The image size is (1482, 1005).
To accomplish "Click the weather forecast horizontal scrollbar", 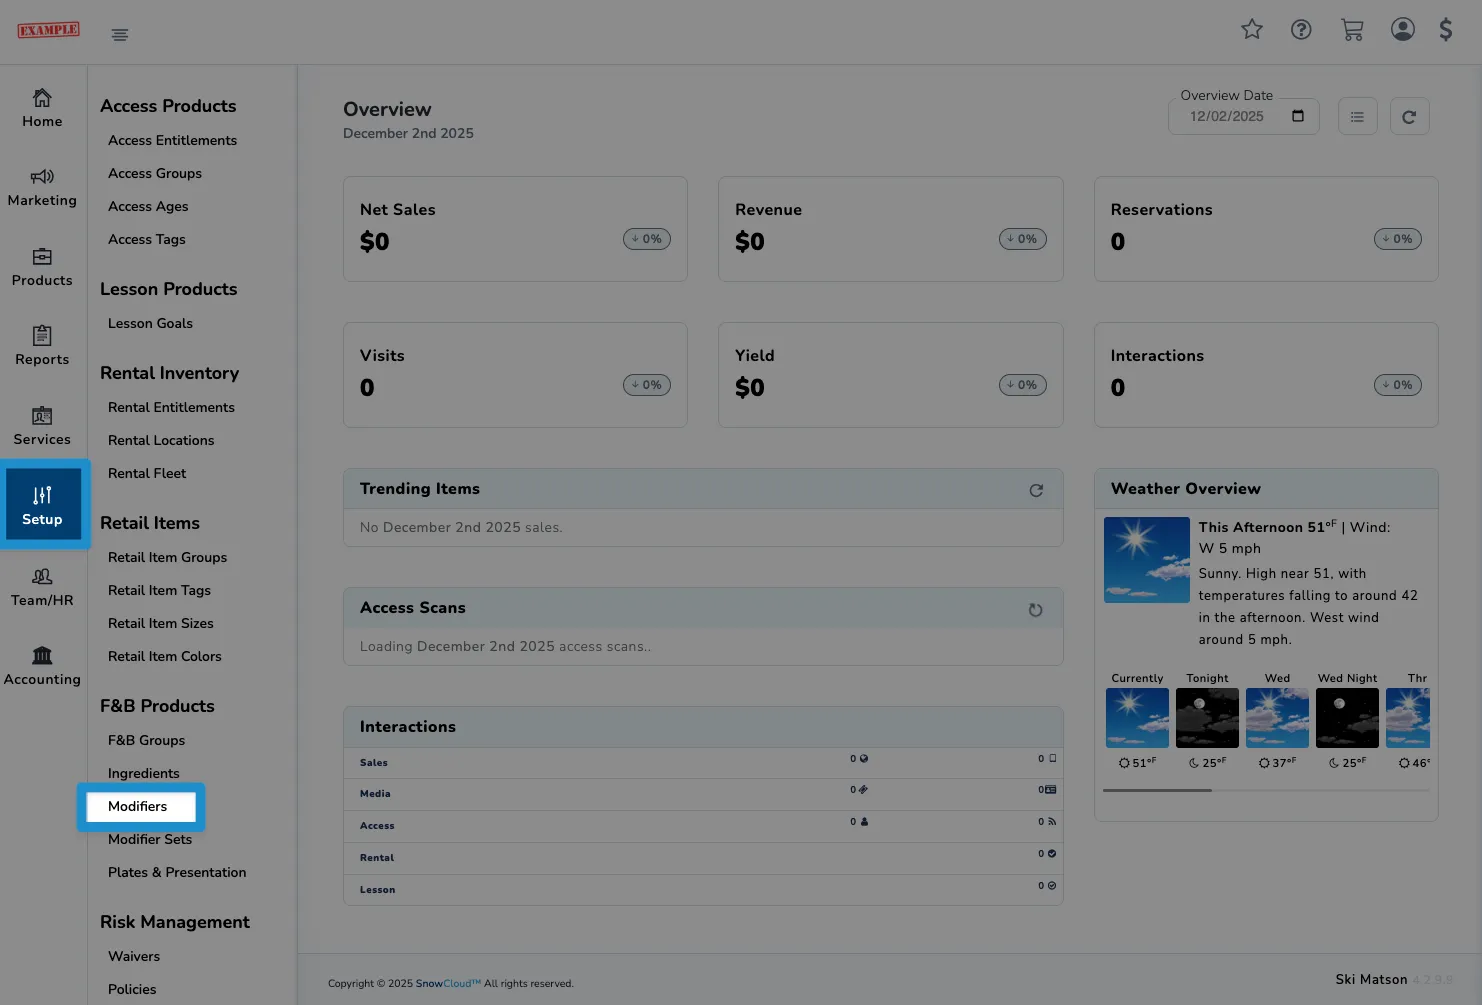I will (1157, 790).
